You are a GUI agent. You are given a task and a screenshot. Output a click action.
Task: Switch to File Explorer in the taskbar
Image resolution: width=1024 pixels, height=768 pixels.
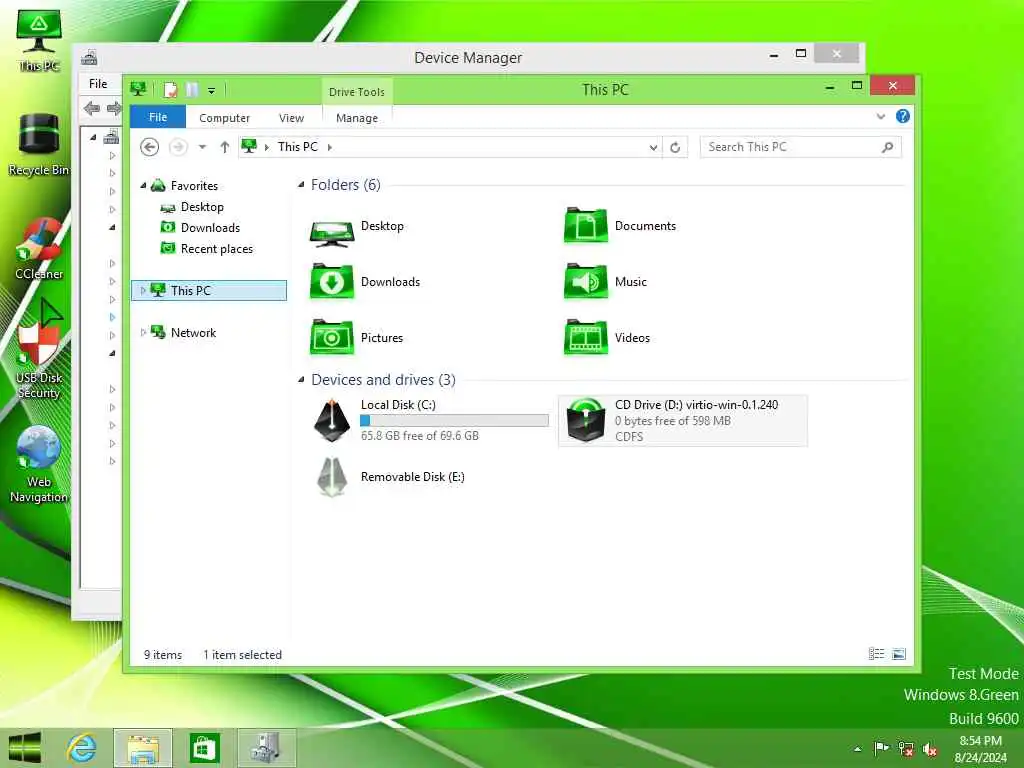143,748
